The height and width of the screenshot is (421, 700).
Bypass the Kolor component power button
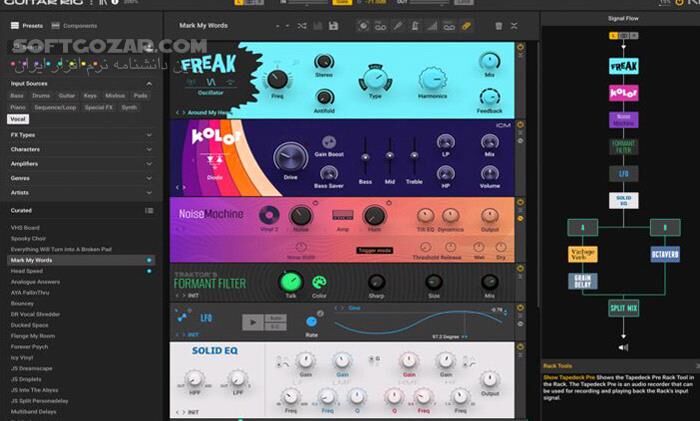tap(520, 125)
